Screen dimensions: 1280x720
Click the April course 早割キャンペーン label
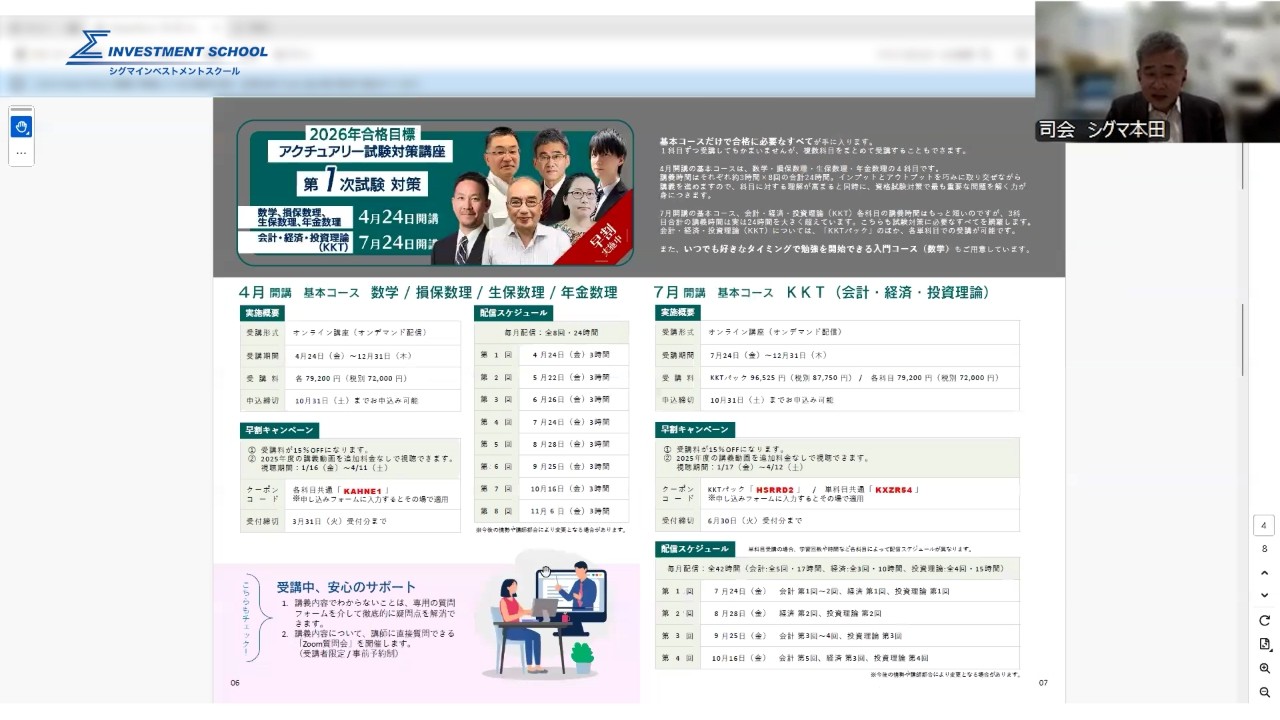pos(279,430)
